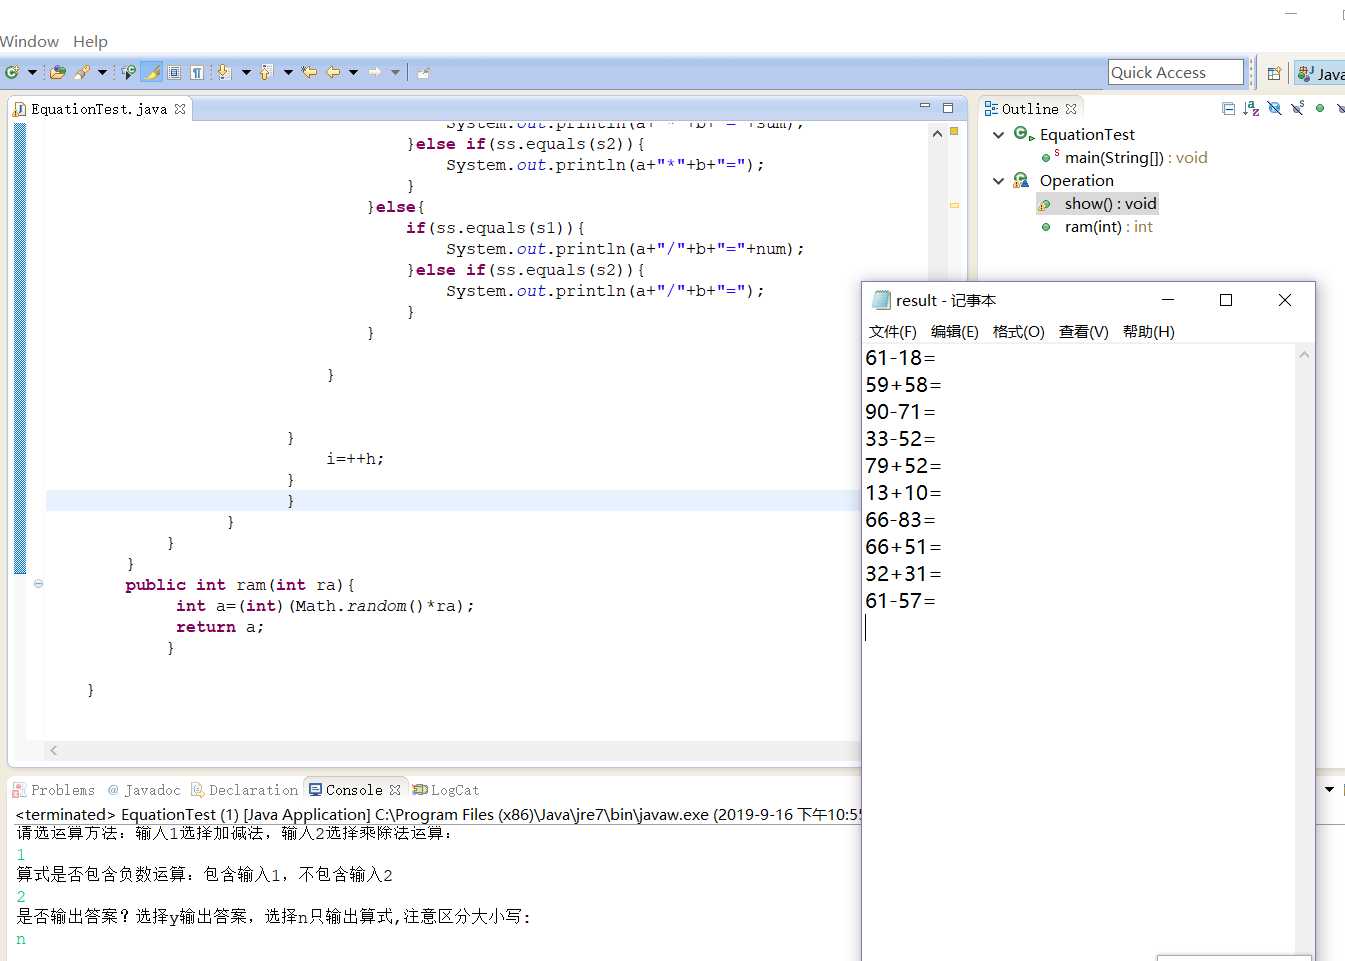Collapse the Operation outline node
The width and height of the screenshot is (1345, 961).
tap(998, 181)
